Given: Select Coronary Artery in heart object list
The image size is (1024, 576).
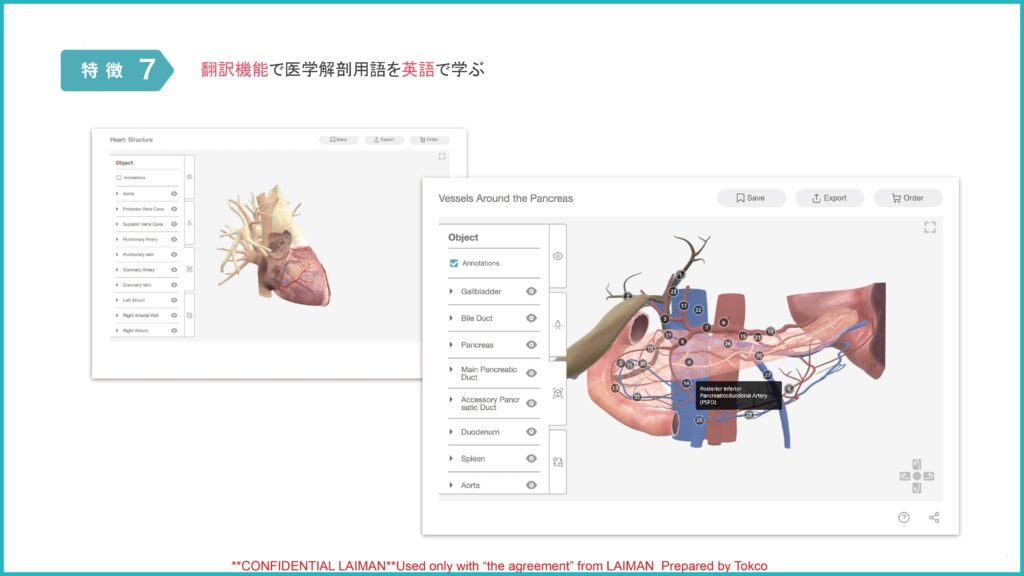Looking at the screenshot, I should point(139,270).
